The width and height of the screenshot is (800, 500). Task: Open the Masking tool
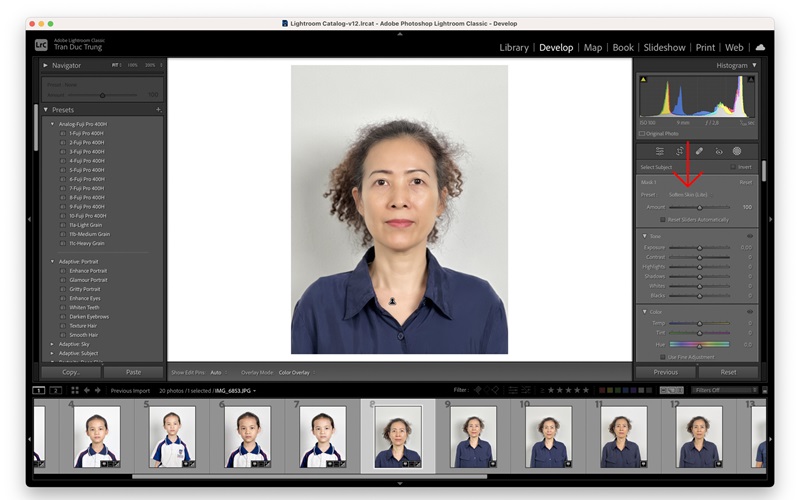click(737, 151)
